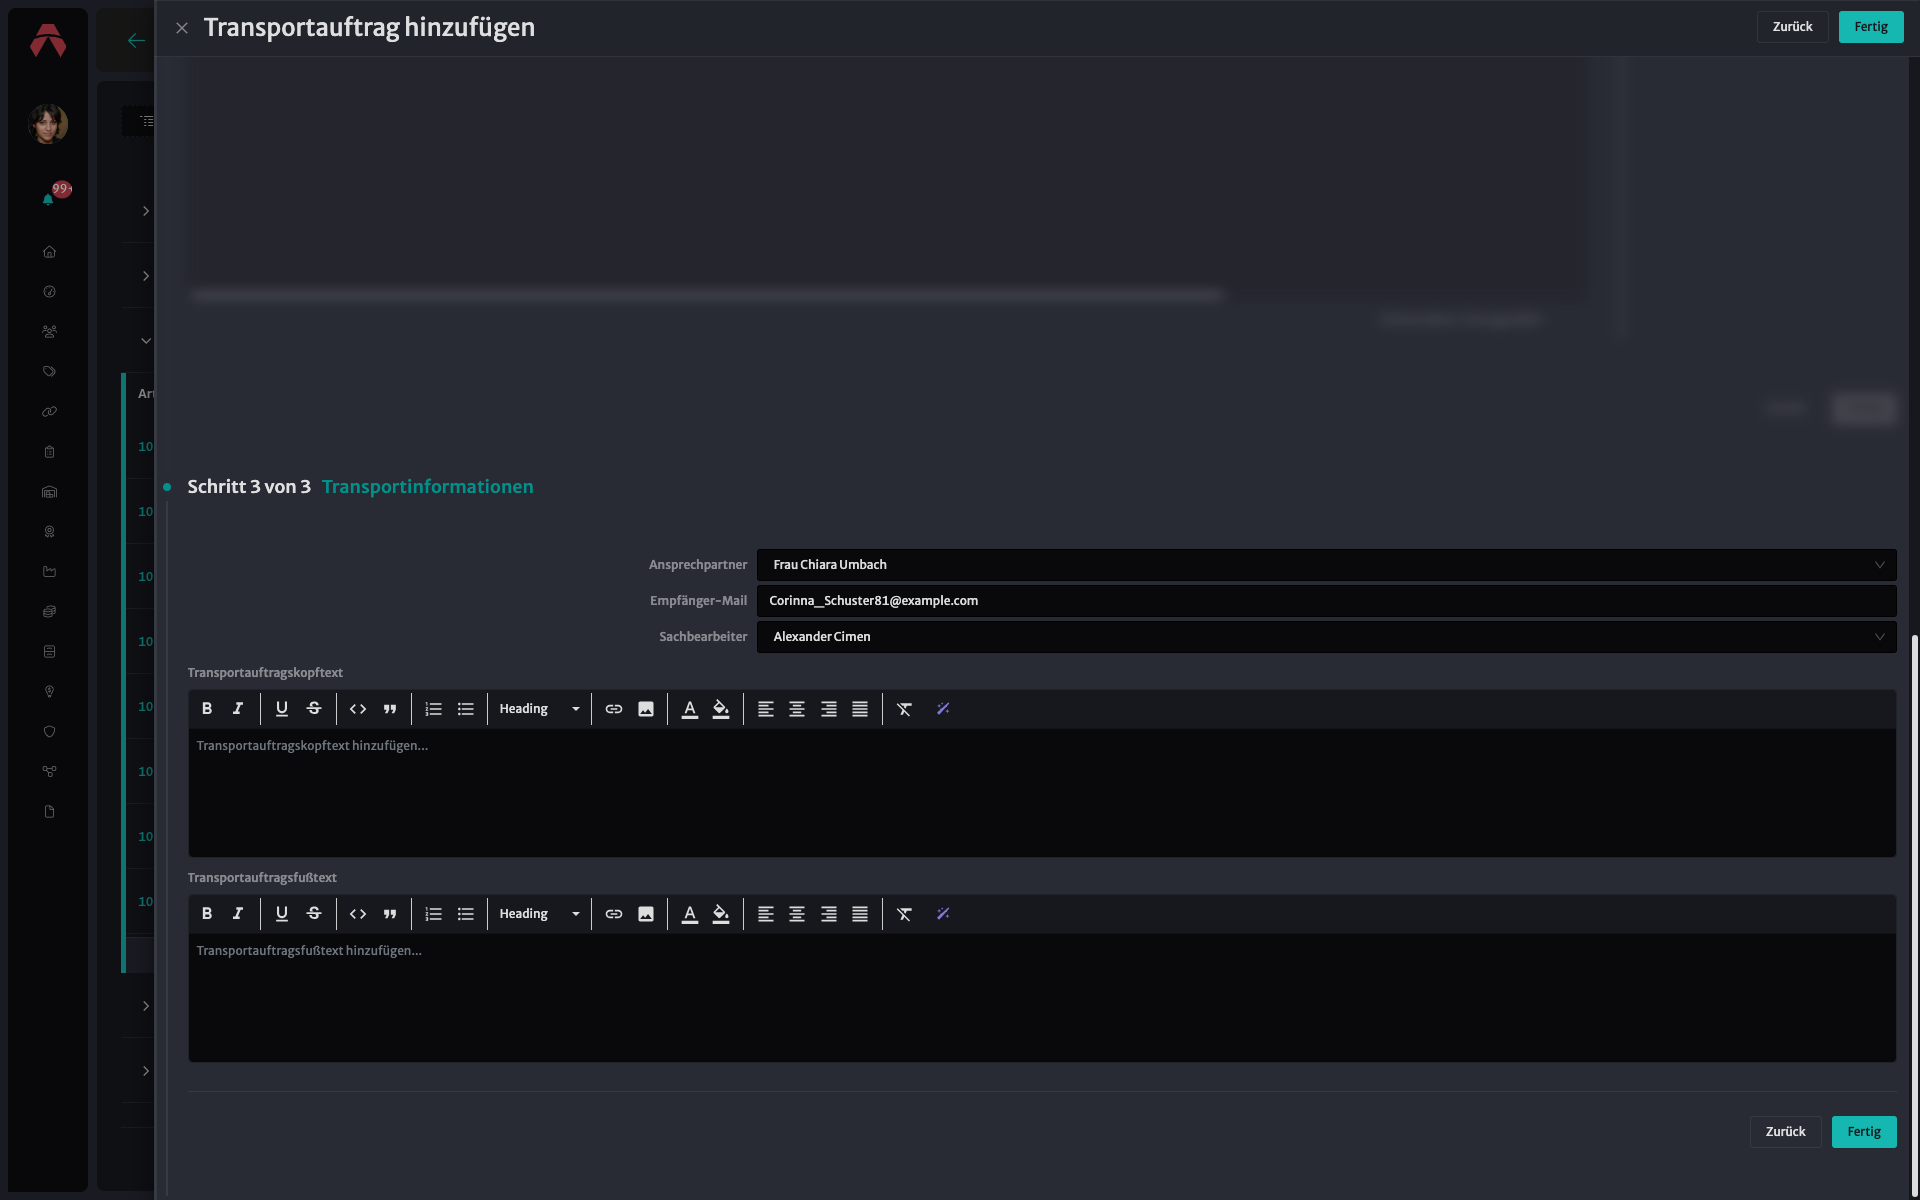1920x1200 pixels.
Task: Insert code block in Fußtext editor
Action: coord(358,914)
